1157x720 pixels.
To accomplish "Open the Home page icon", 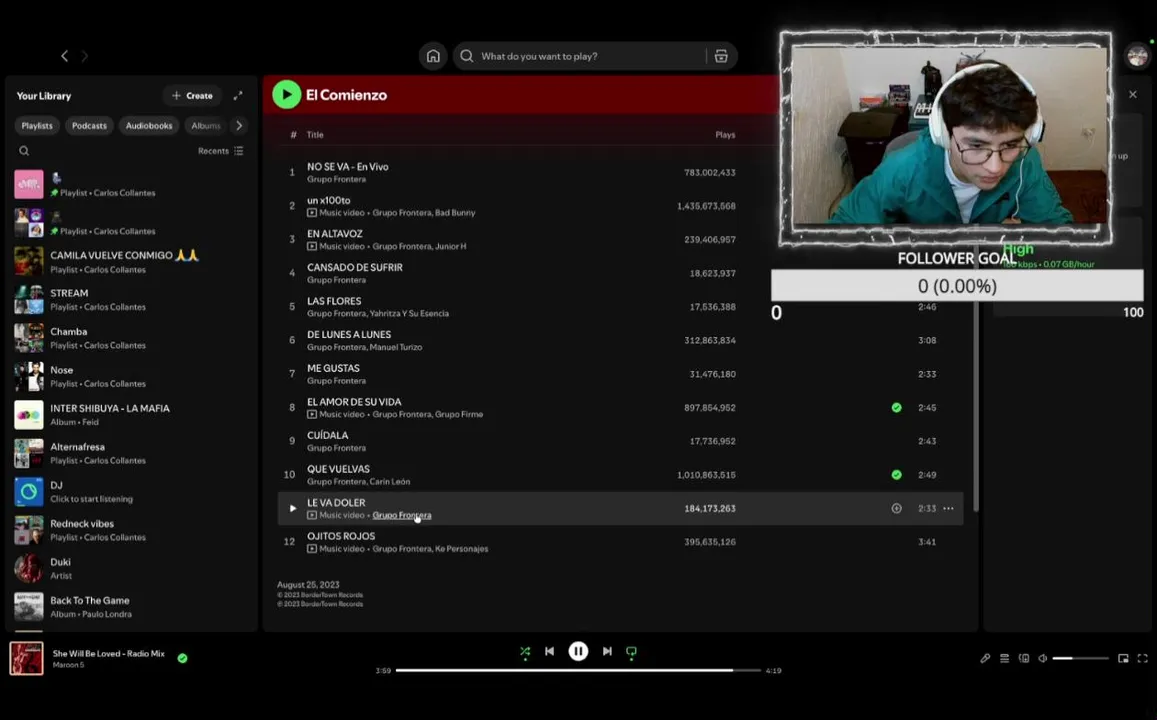I will click(x=433, y=56).
